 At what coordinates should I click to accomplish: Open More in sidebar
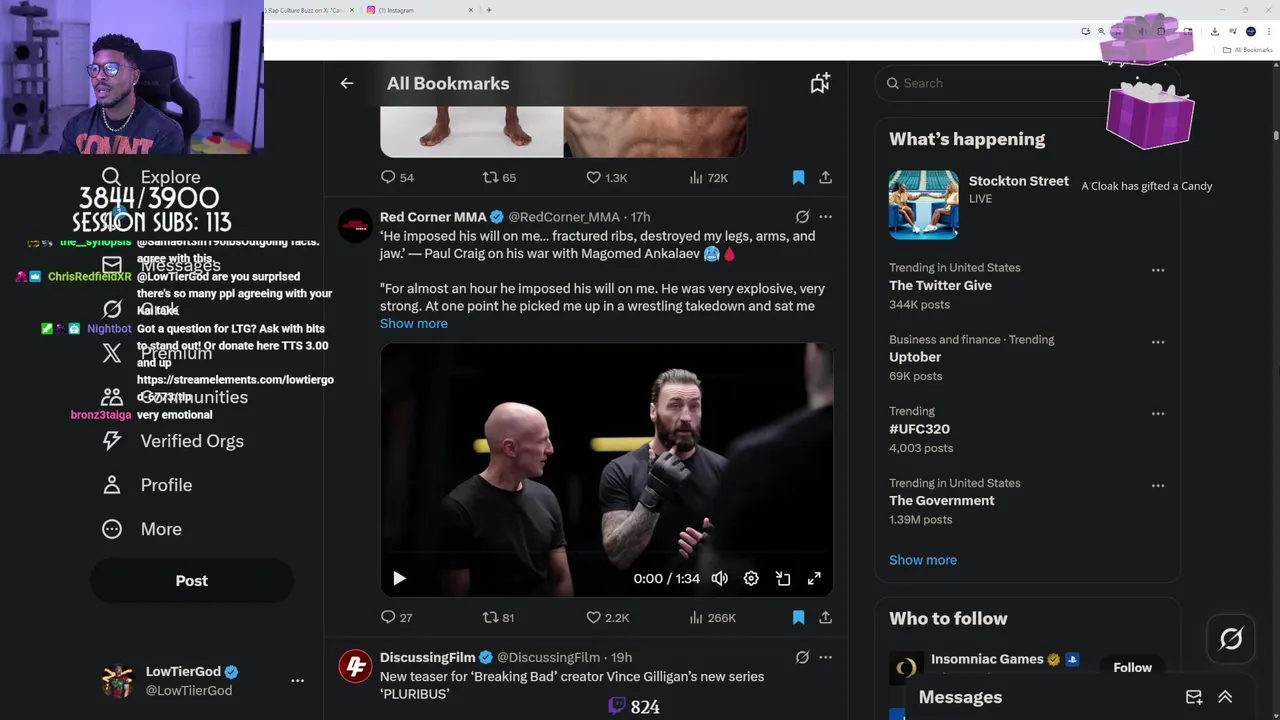(x=142, y=529)
